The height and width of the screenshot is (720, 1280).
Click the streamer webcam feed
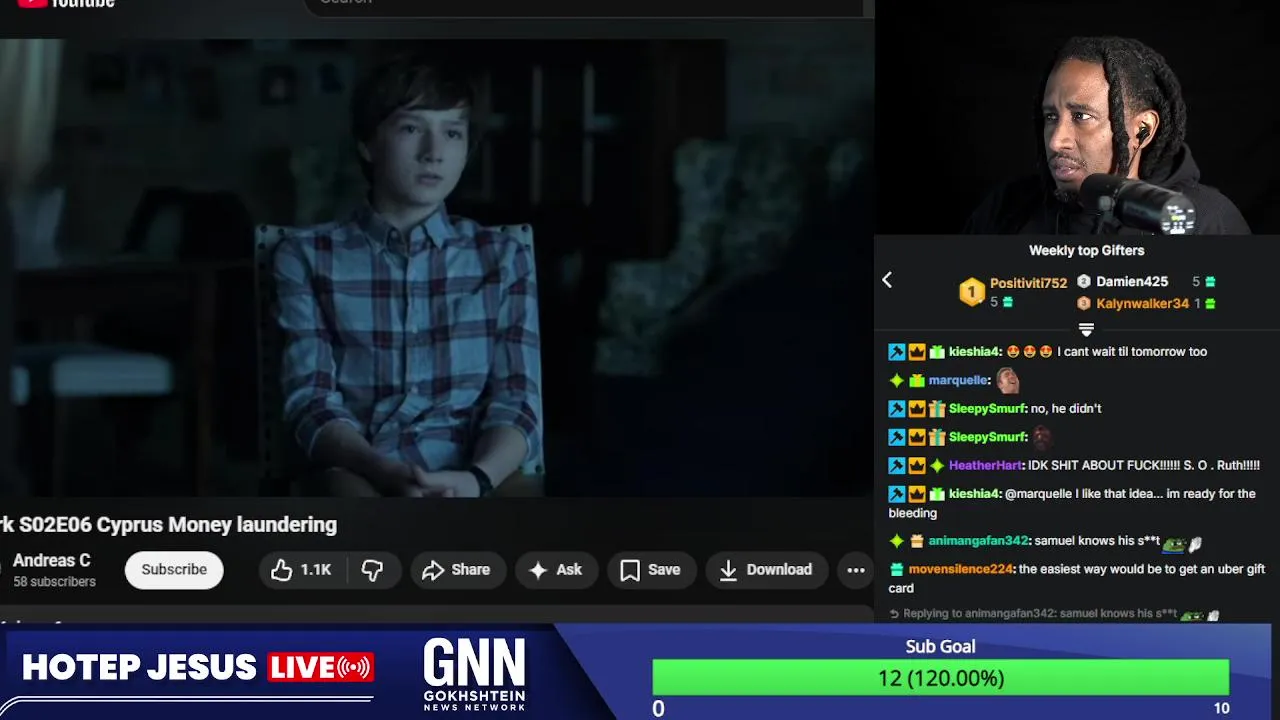coord(1077,118)
